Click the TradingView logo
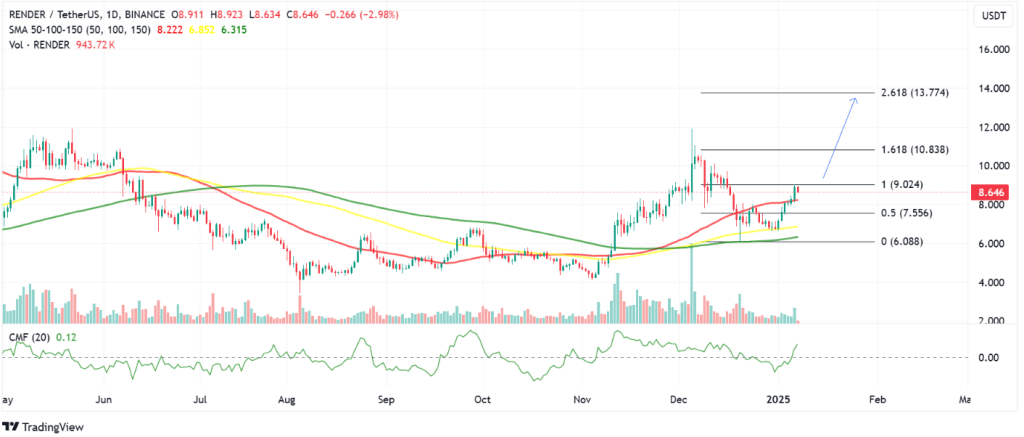The image size is (1024, 437). point(43,427)
